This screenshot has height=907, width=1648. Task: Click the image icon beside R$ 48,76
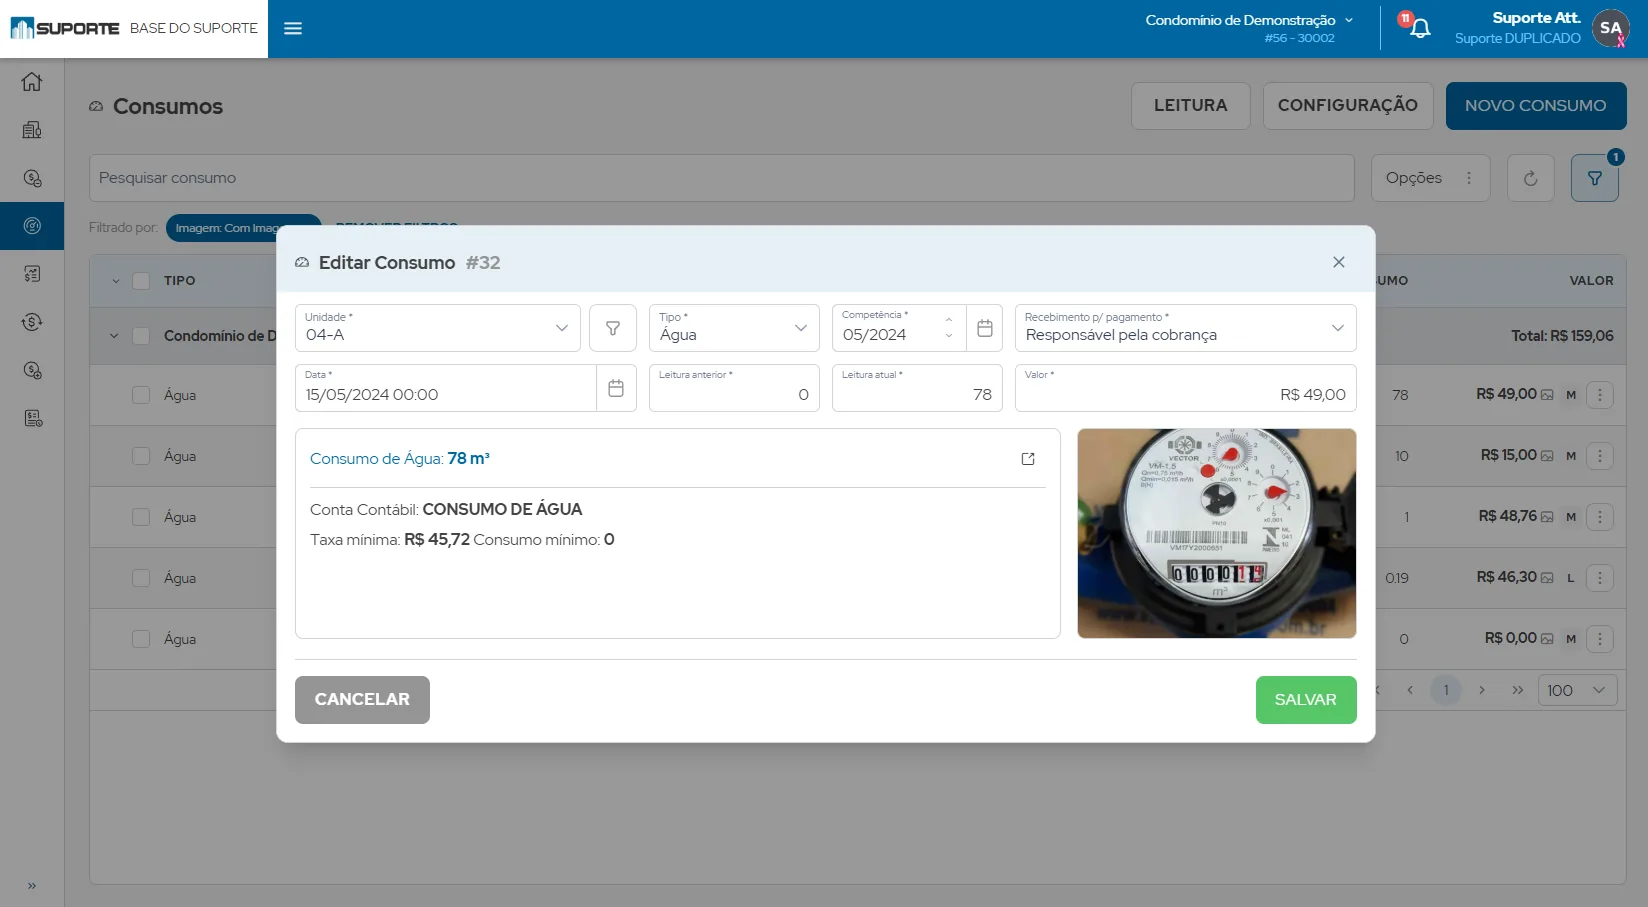tap(1547, 517)
